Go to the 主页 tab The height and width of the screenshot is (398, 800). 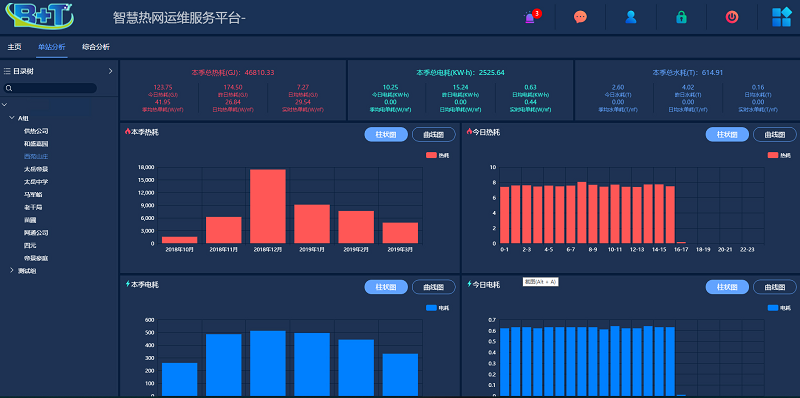click(x=14, y=47)
